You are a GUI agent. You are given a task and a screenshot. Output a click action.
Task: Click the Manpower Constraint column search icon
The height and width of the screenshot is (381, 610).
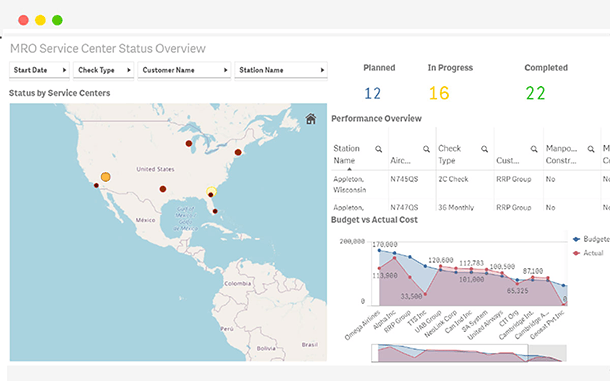pos(591,149)
